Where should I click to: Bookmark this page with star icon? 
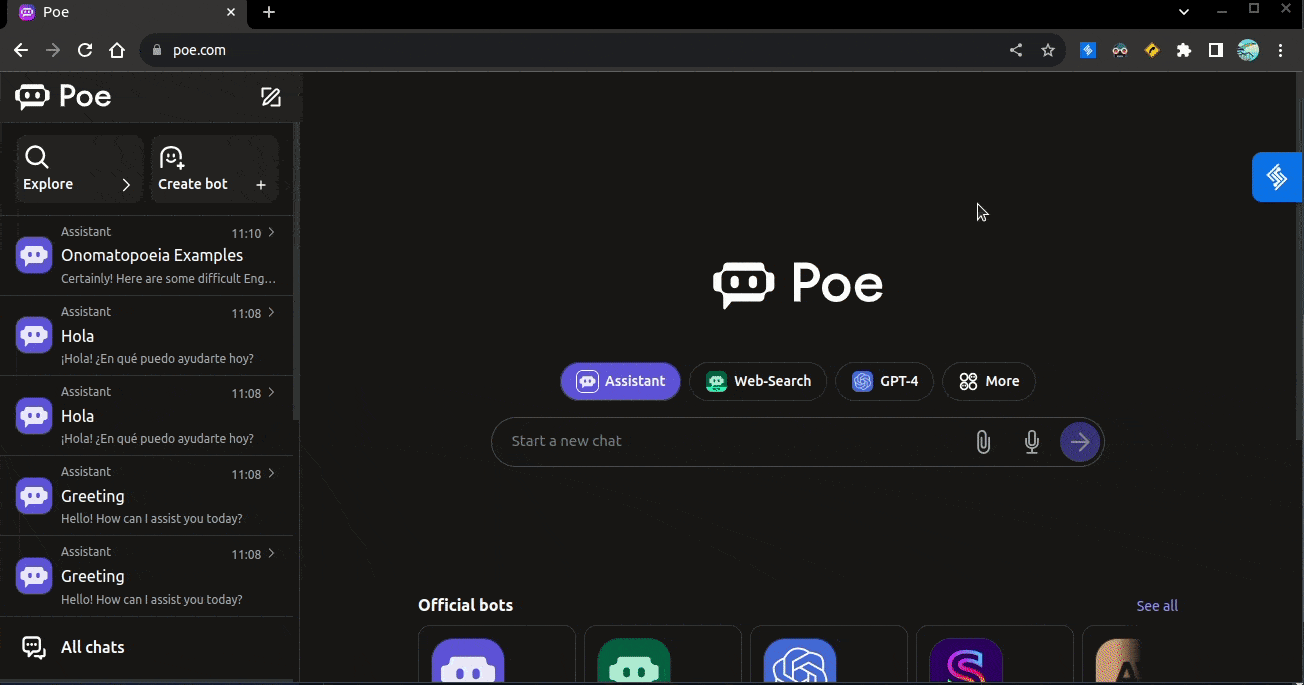pyautogui.click(x=1048, y=50)
